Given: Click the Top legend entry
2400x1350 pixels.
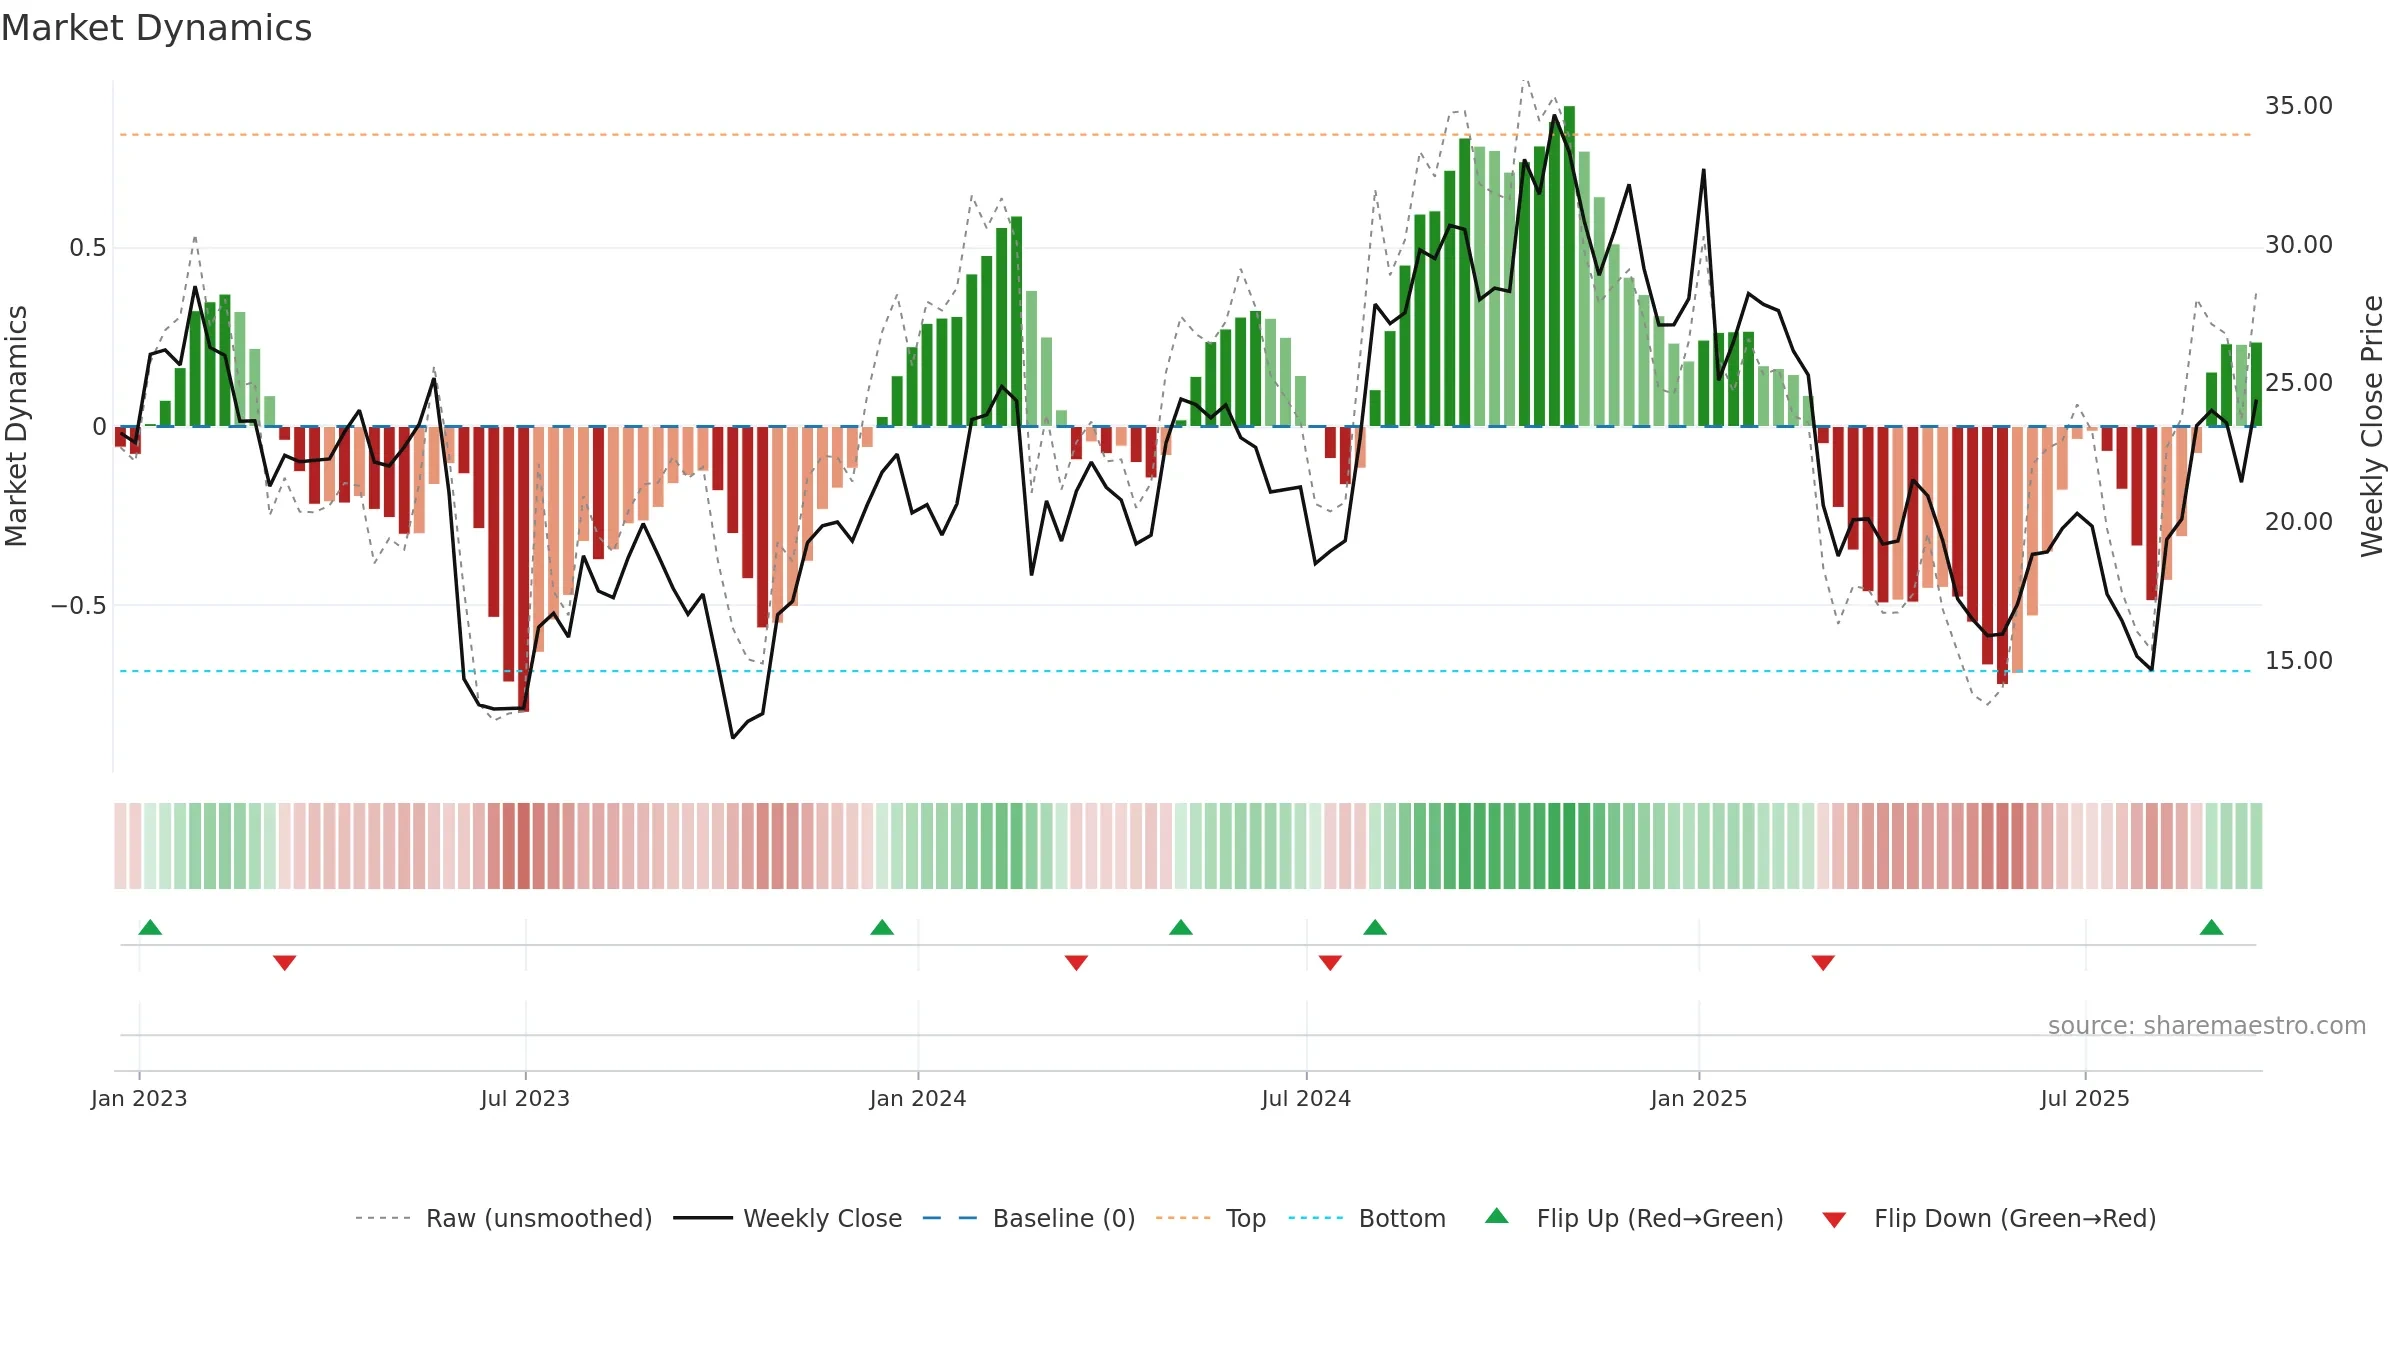Looking at the screenshot, I should [1211, 1218].
